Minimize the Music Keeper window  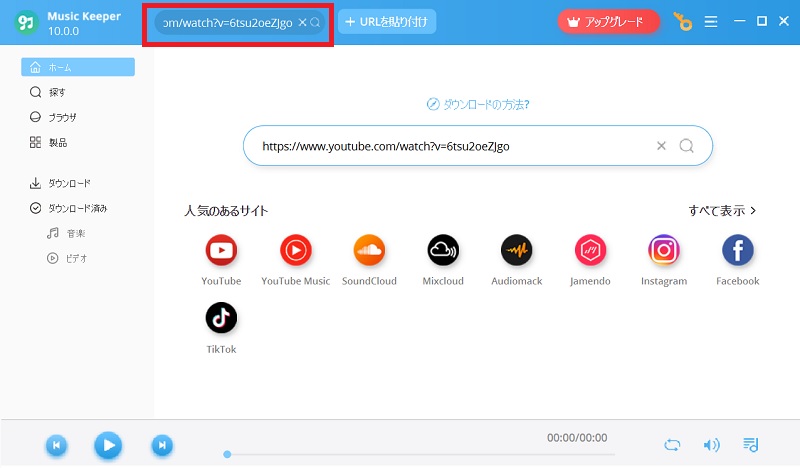click(x=739, y=21)
